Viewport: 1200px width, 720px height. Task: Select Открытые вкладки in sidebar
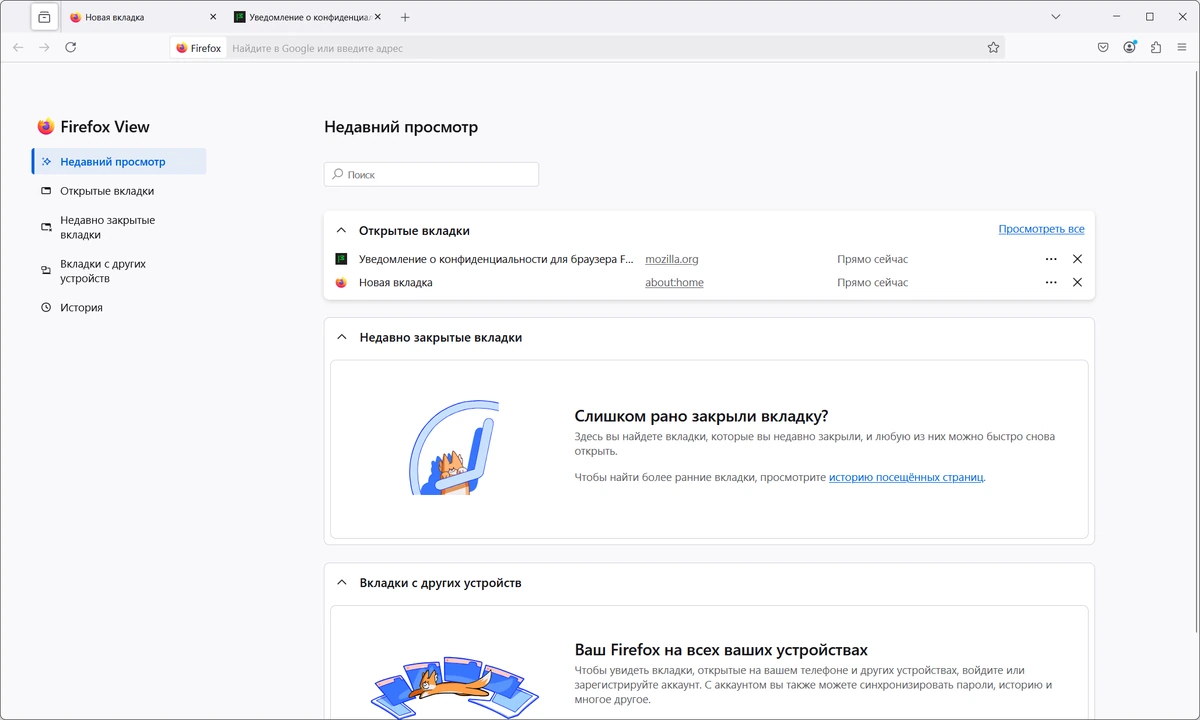119,191
